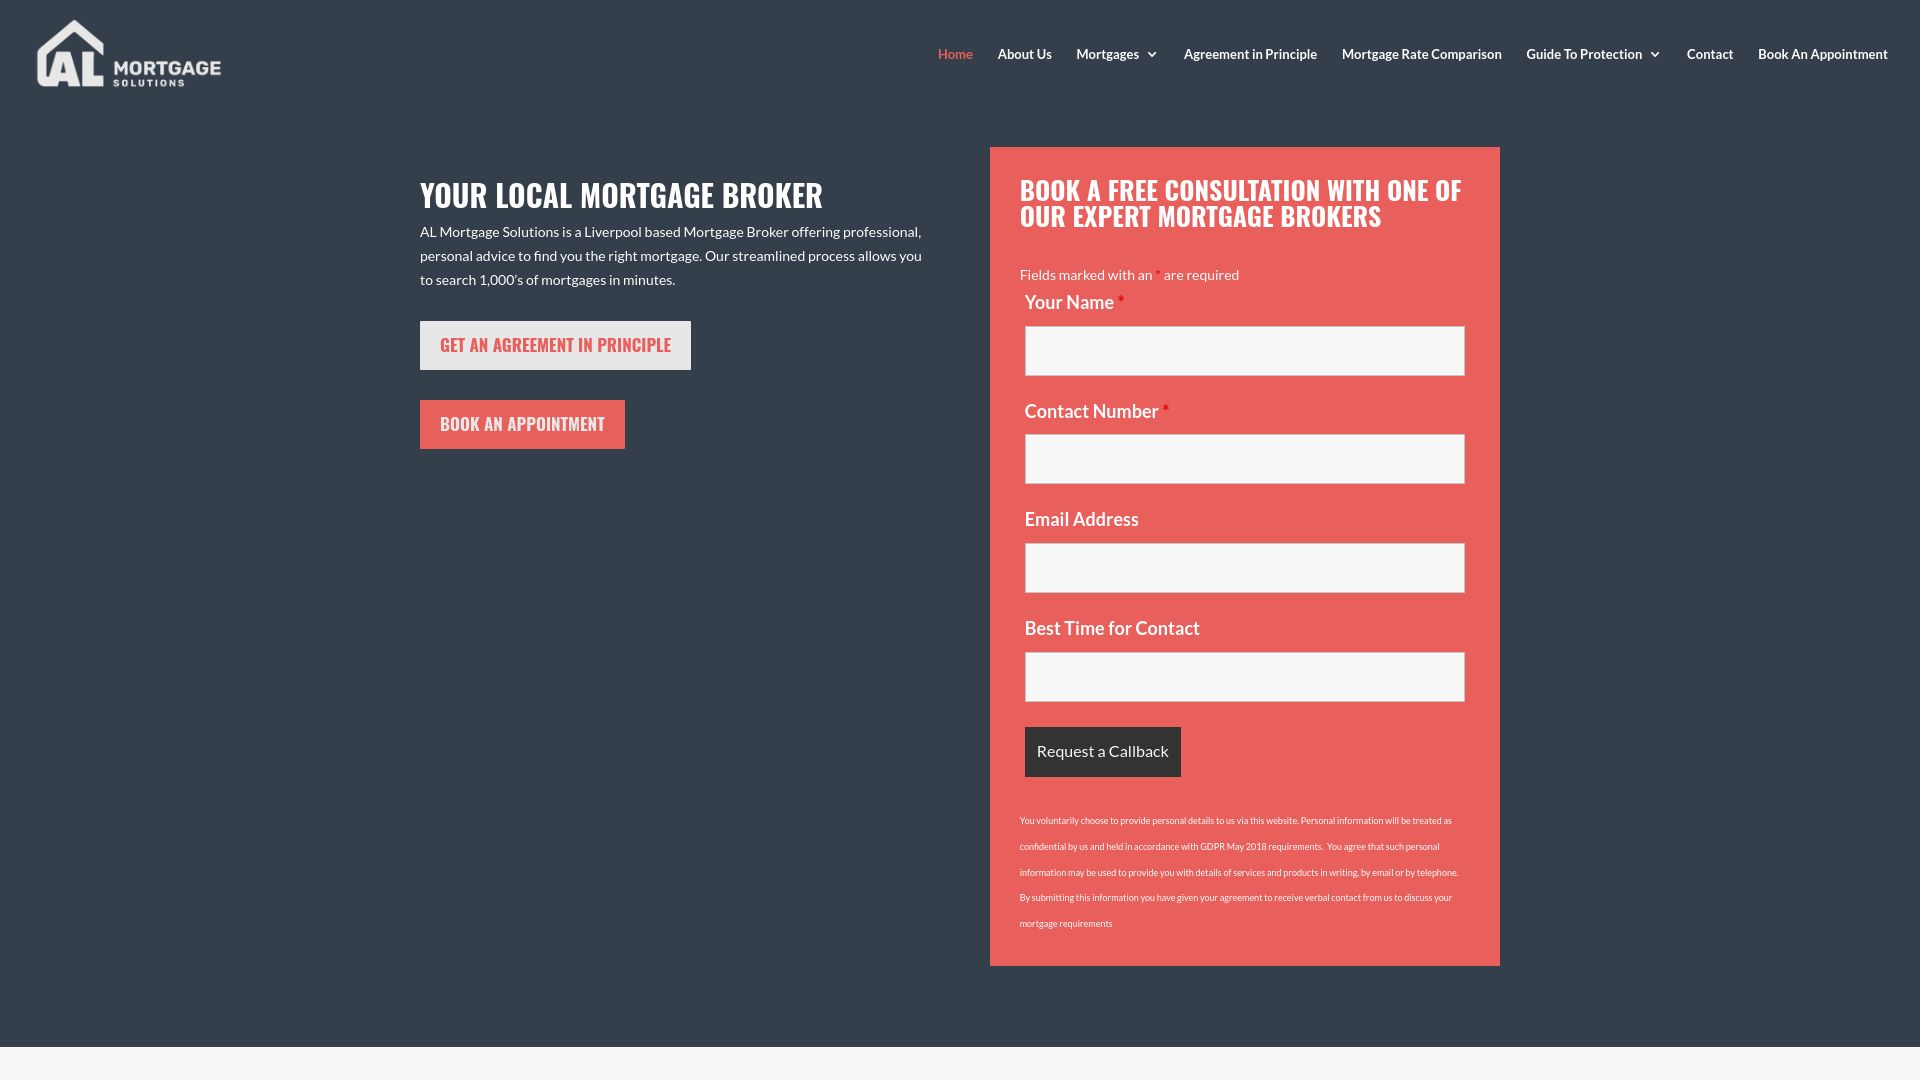Click the Home navigation icon
The width and height of the screenshot is (1920, 1080).
pyautogui.click(x=955, y=54)
